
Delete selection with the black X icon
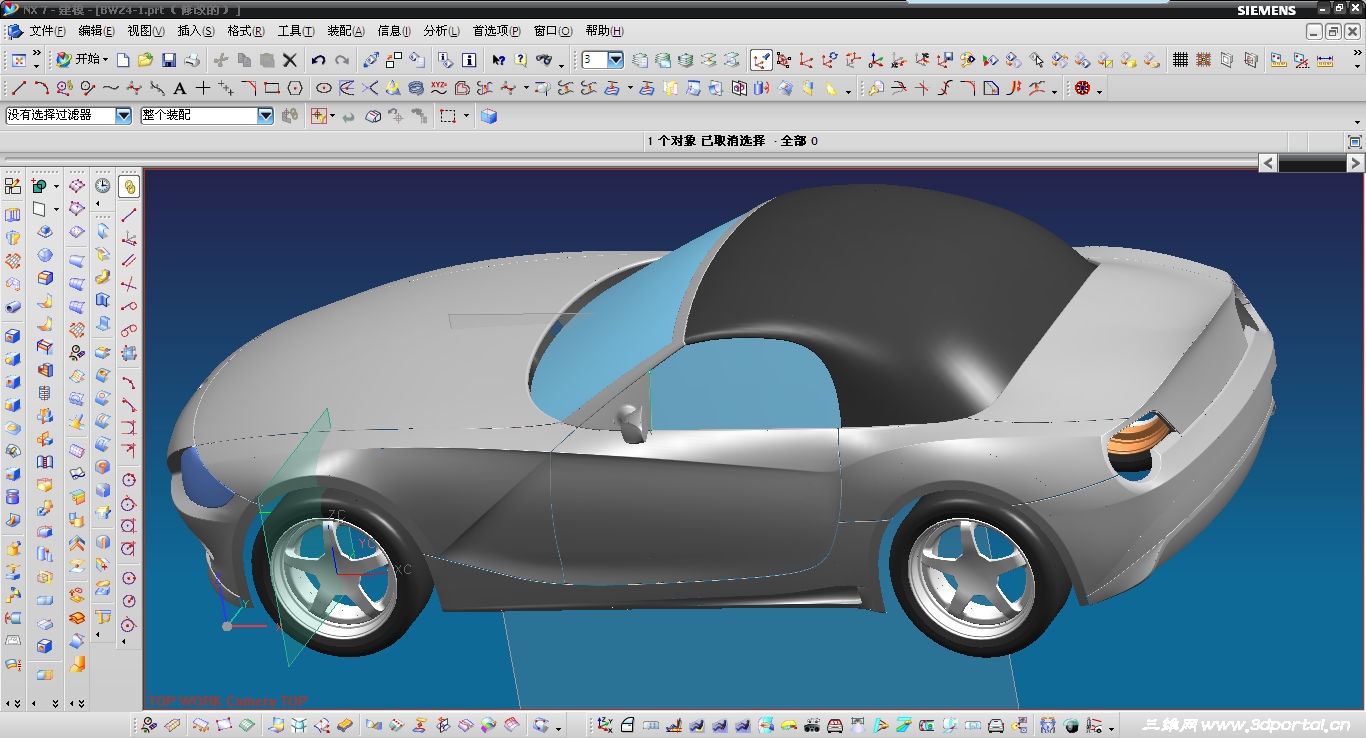(x=290, y=60)
